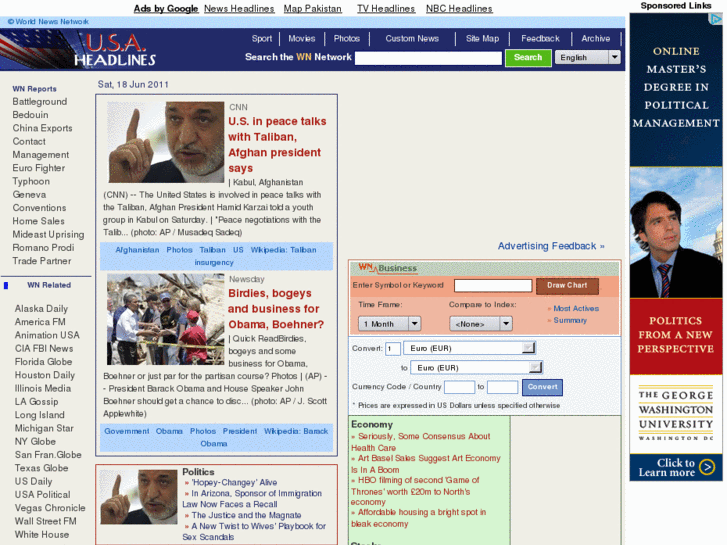Open the Feedback navigation item

(540, 38)
